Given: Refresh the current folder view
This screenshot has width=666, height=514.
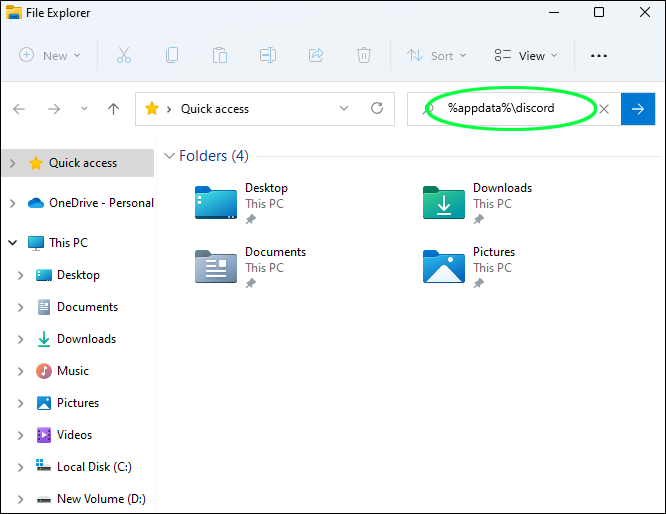Looking at the screenshot, I should point(377,109).
